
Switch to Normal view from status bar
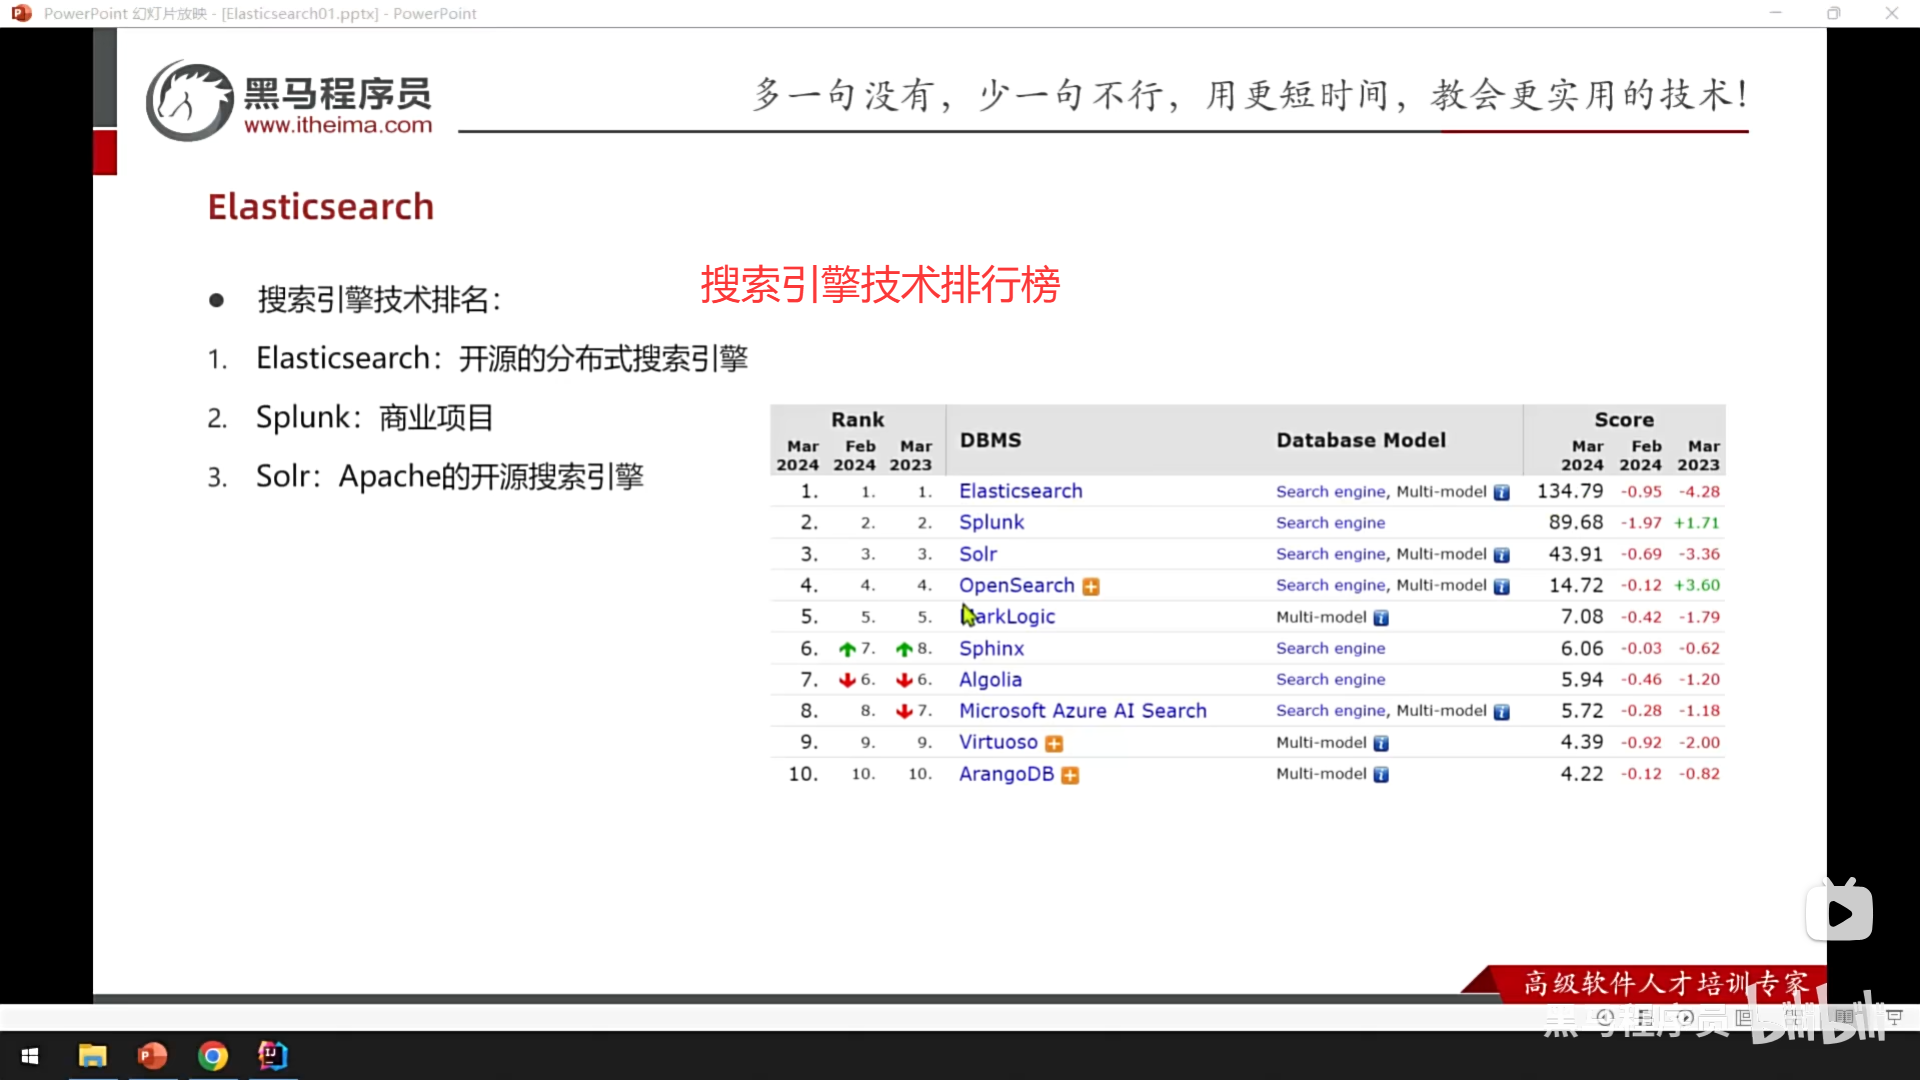tap(1743, 1017)
